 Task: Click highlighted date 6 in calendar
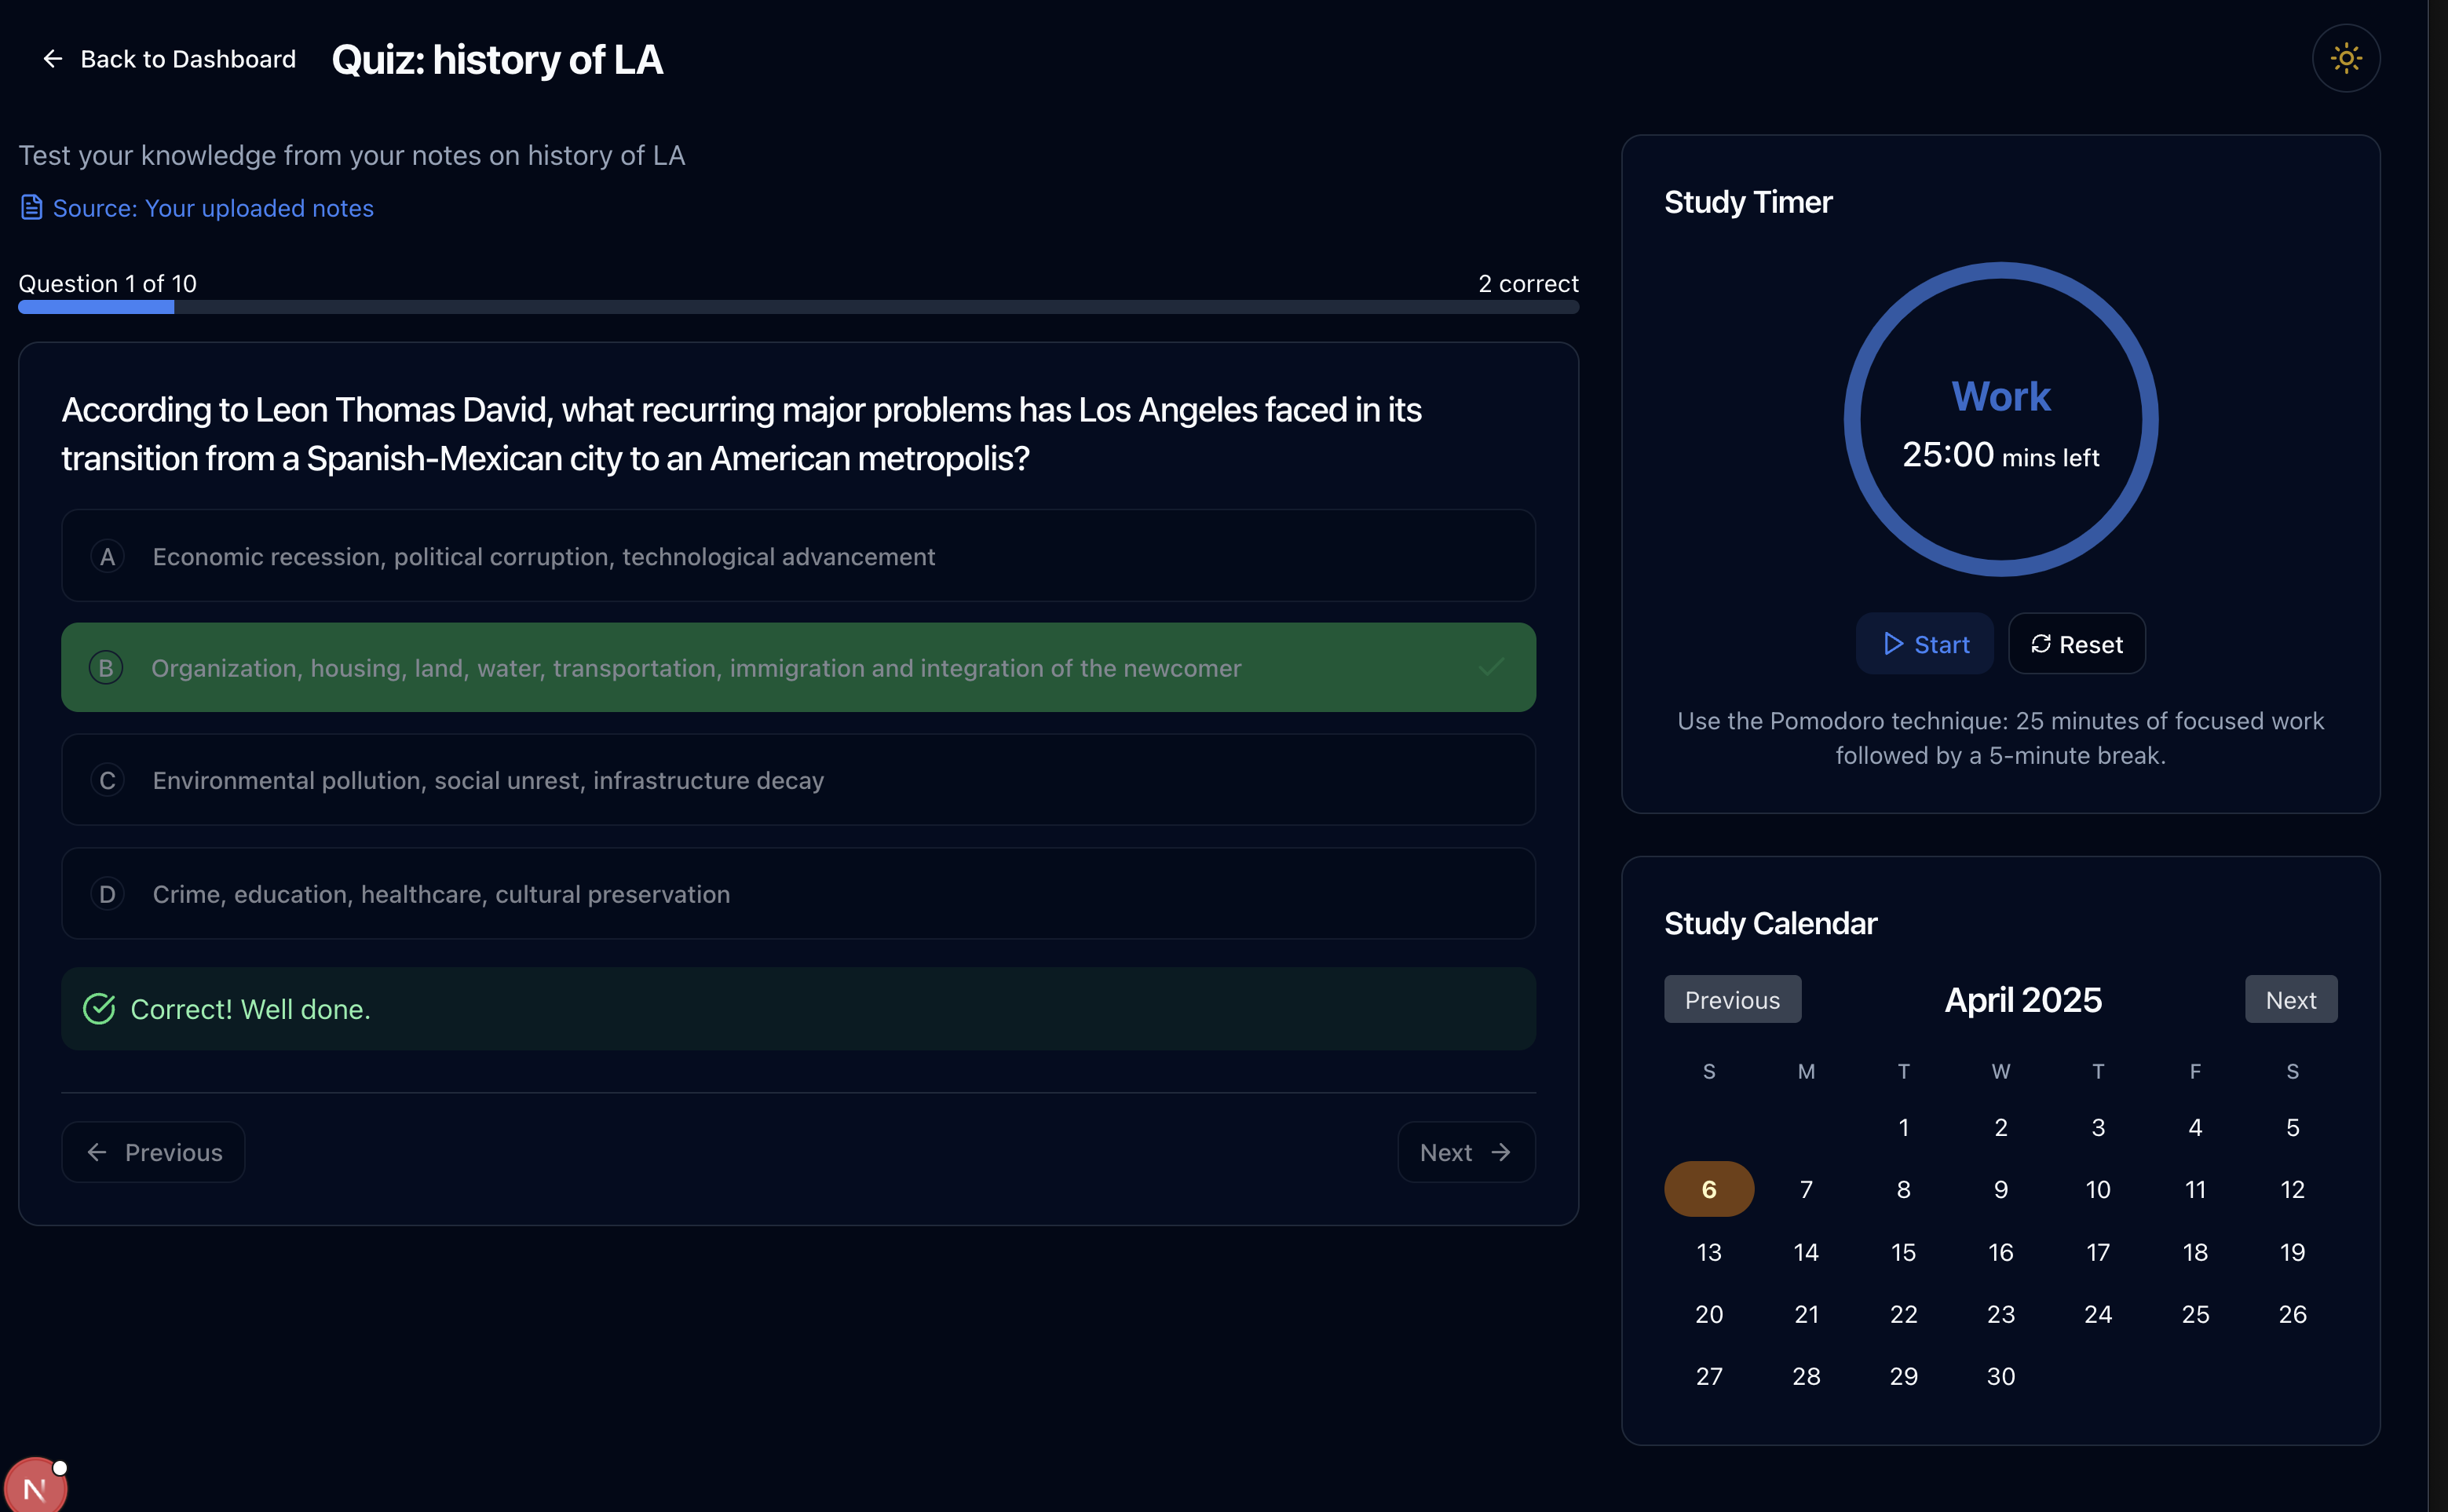point(1708,1189)
